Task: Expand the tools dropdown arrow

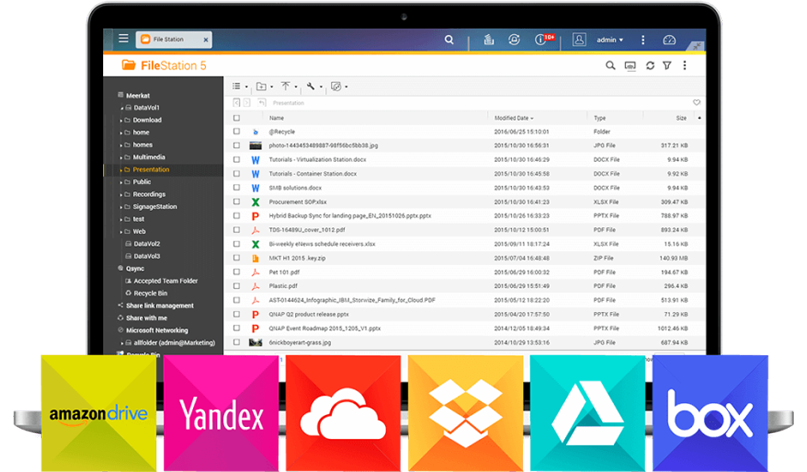Action: pyautogui.click(x=321, y=87)
